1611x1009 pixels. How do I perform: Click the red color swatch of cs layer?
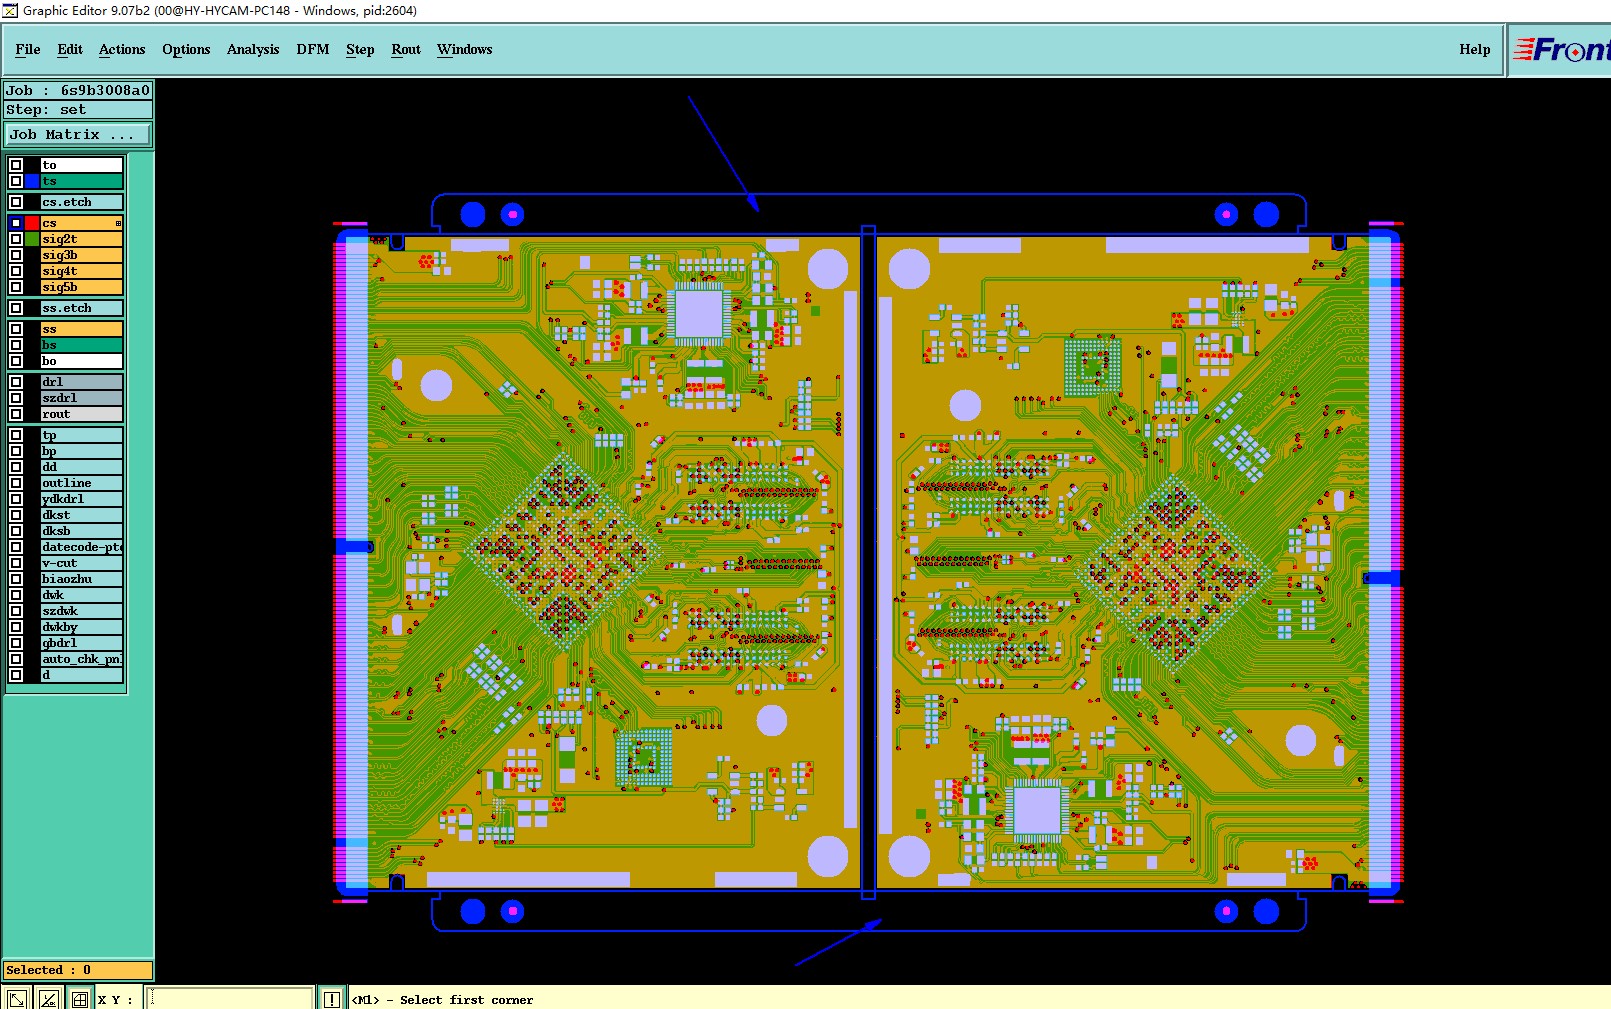[x=32, y=223]
